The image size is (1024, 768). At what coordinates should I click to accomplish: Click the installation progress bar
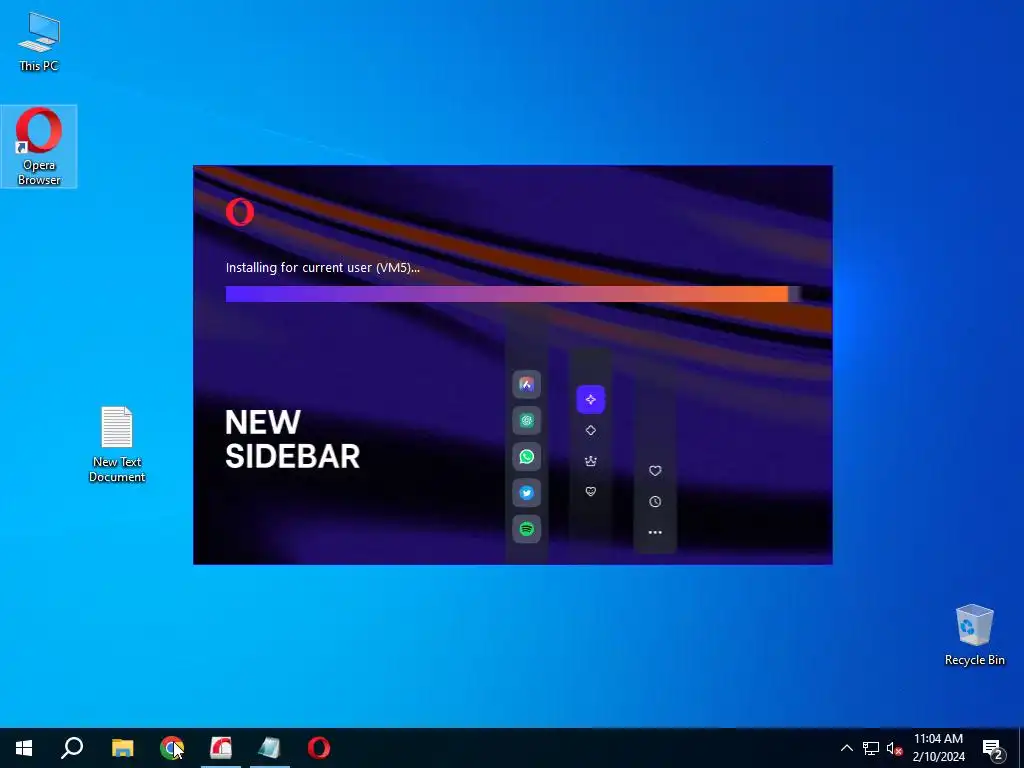pyautogui.click(x=513, y=294)
